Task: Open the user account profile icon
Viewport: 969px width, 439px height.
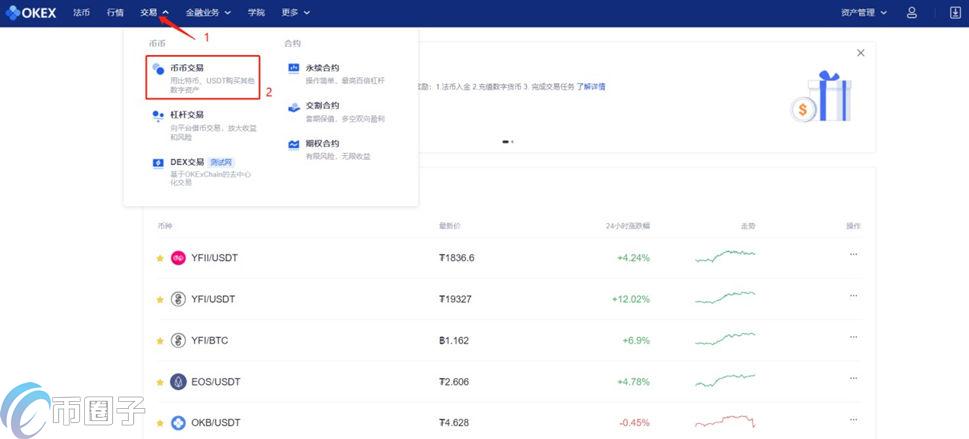Action: tap(912, 12)
